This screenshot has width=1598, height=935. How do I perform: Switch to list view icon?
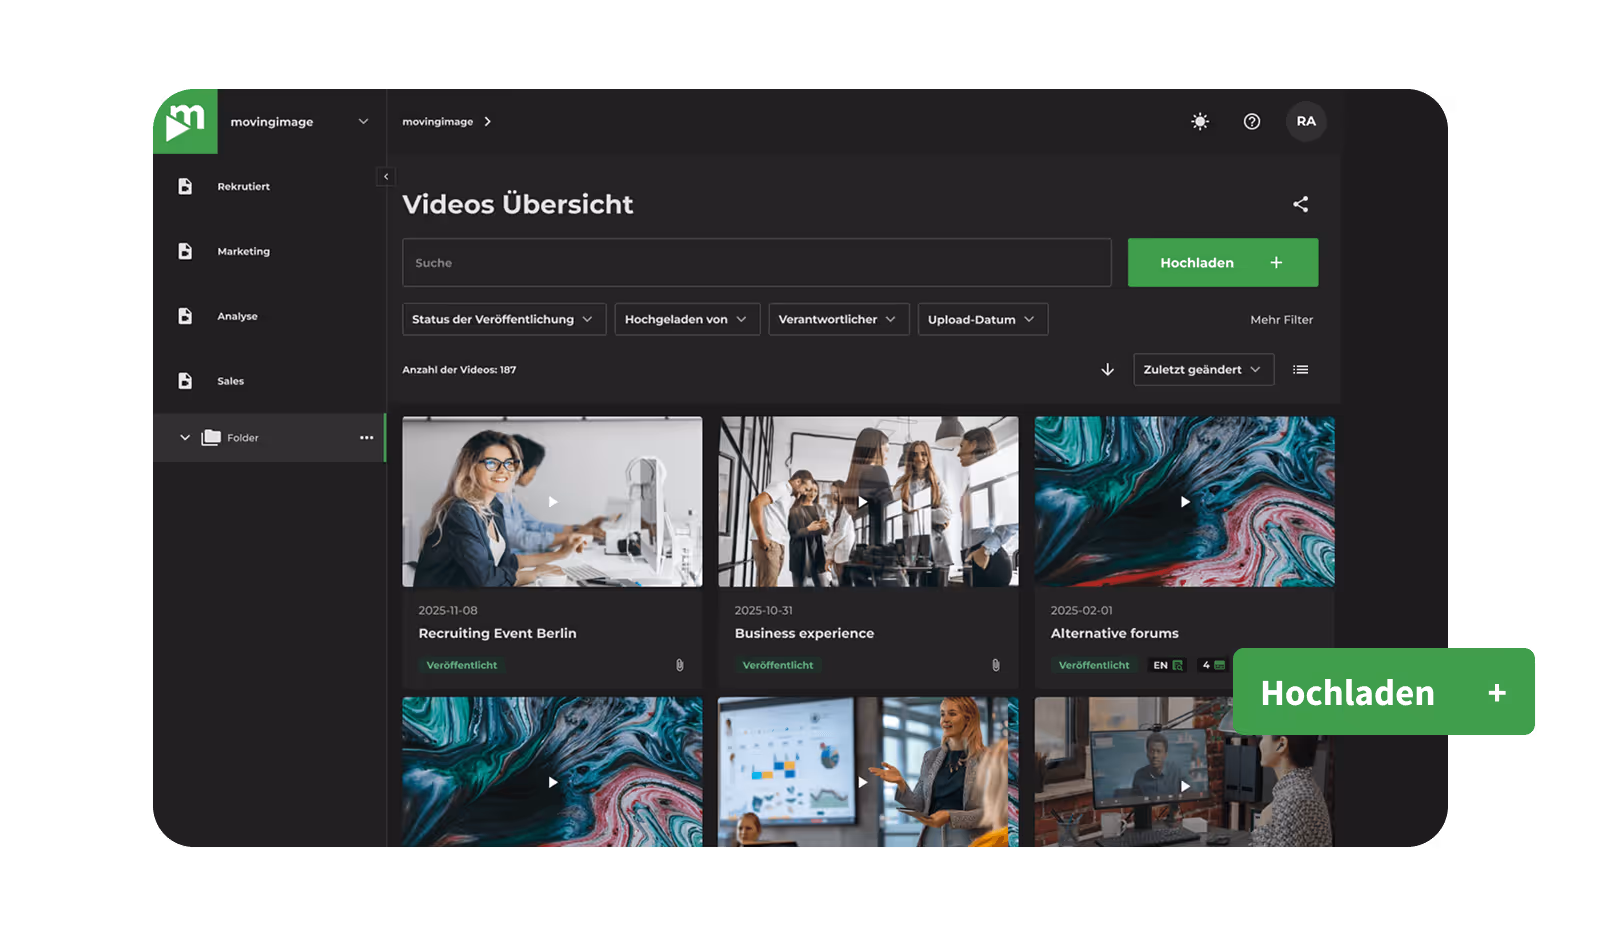[1300, 369]
